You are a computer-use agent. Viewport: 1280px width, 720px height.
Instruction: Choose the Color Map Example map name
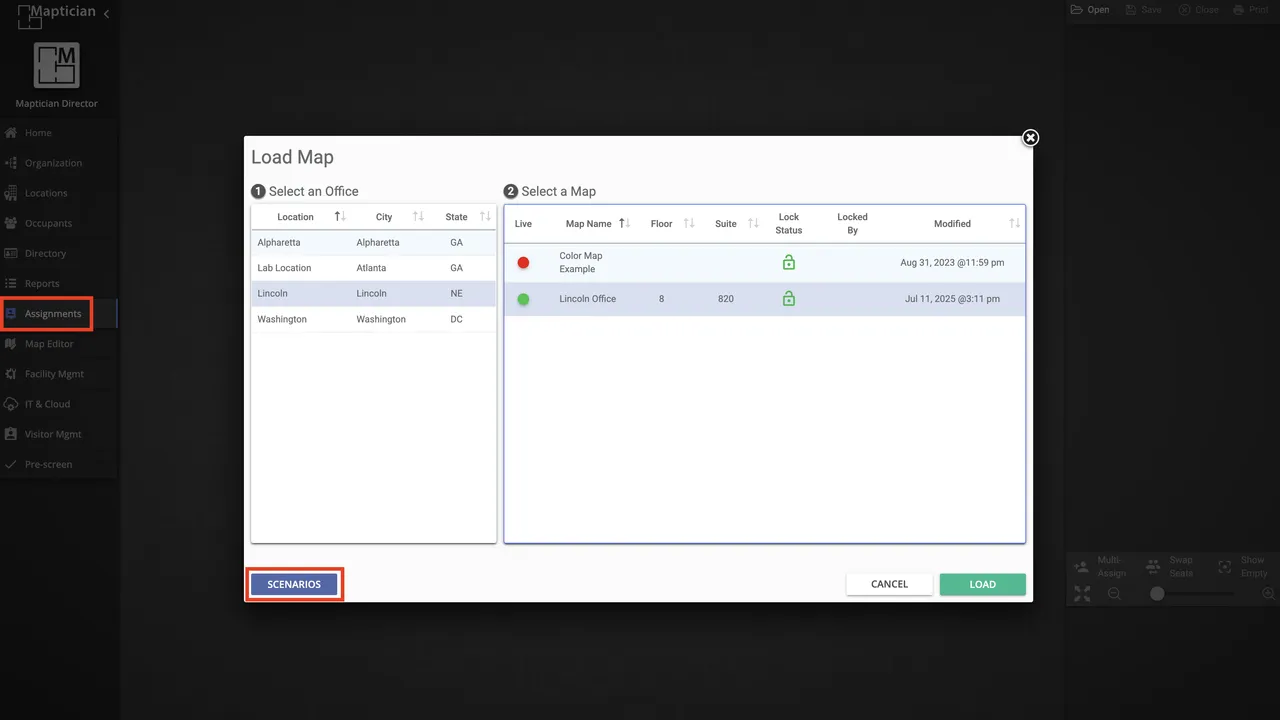[581, 263]
